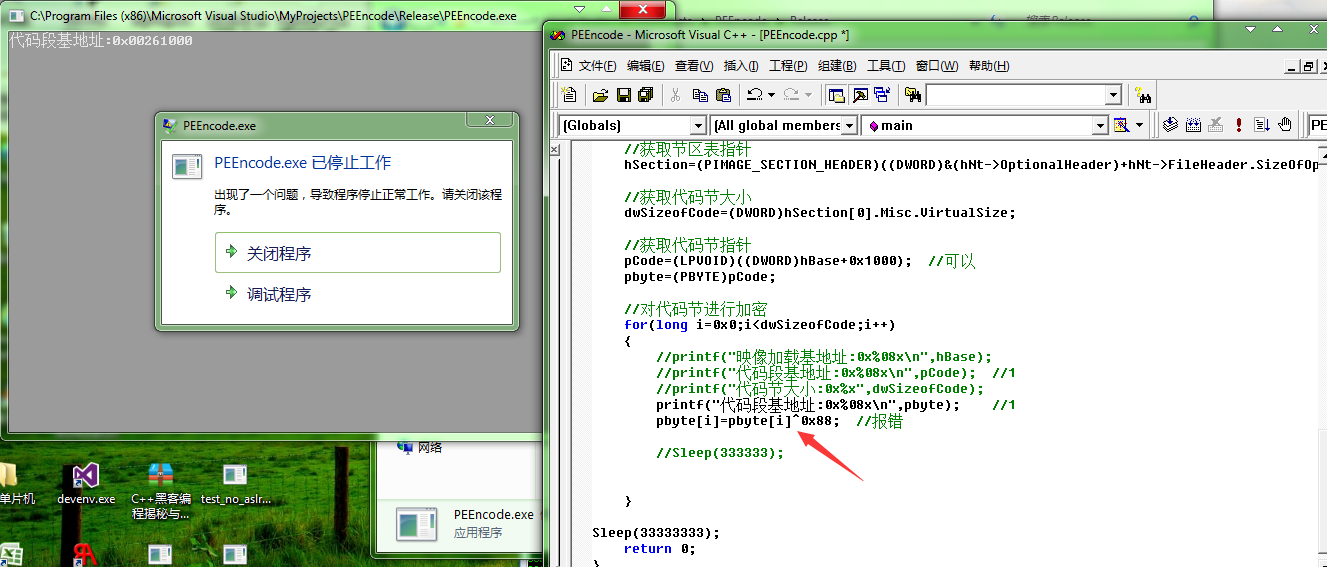This screenshot has height=567, width=1327.
Task: Open the redo history dropdown arrow
Action: (x=808, y=95)
